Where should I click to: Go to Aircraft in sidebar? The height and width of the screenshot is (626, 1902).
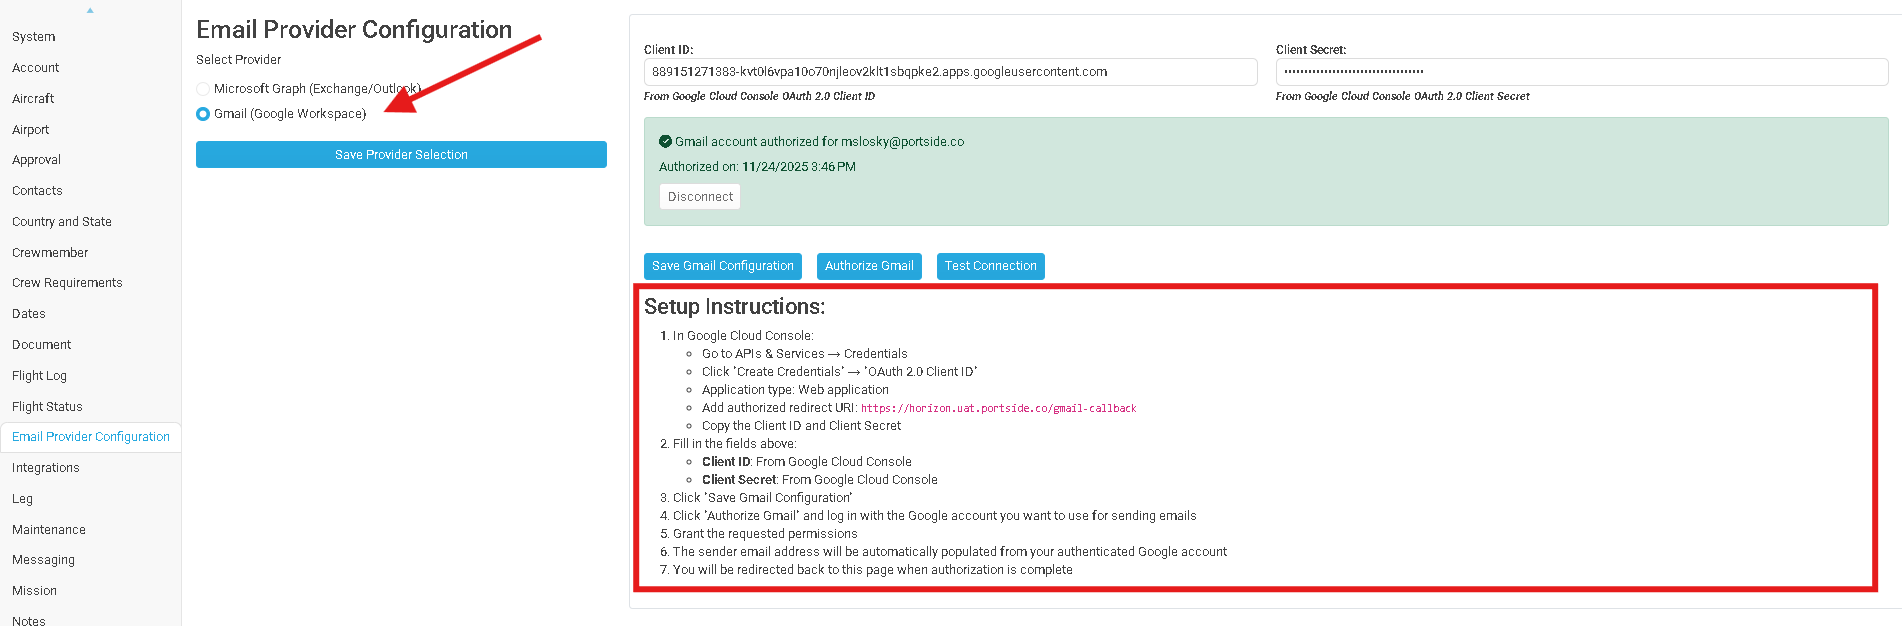click(x=33, y=99)
